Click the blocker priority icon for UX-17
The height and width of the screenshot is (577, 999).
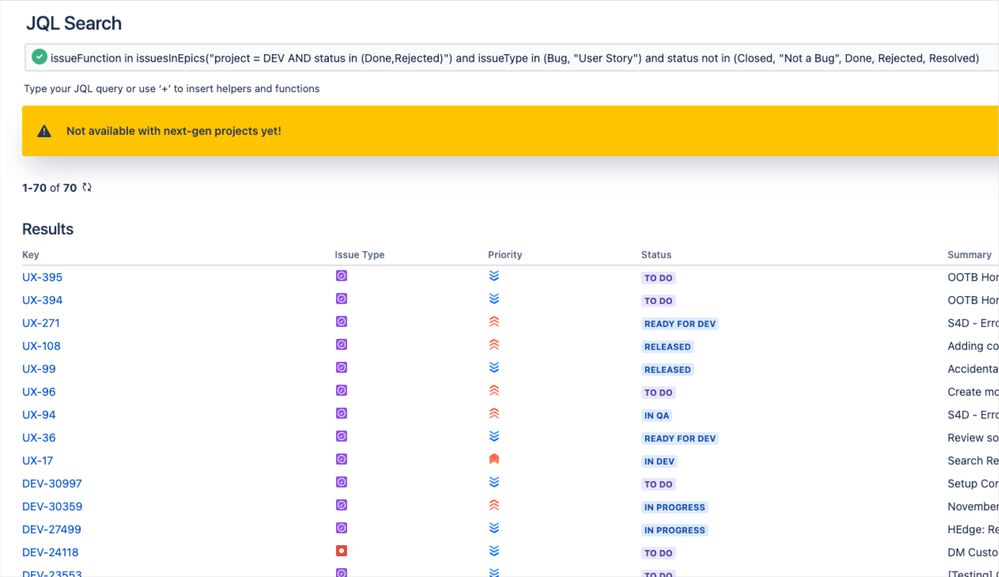pos(494,459)
